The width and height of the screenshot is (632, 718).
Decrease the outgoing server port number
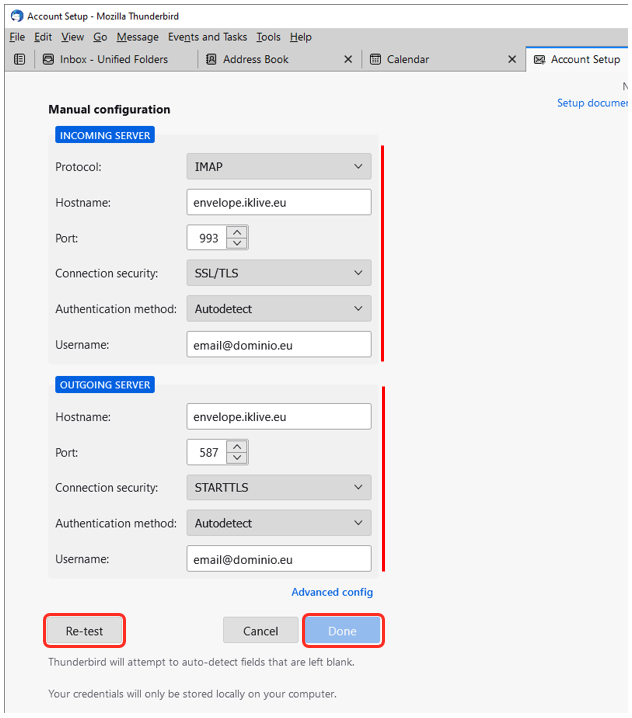(237, 458)
